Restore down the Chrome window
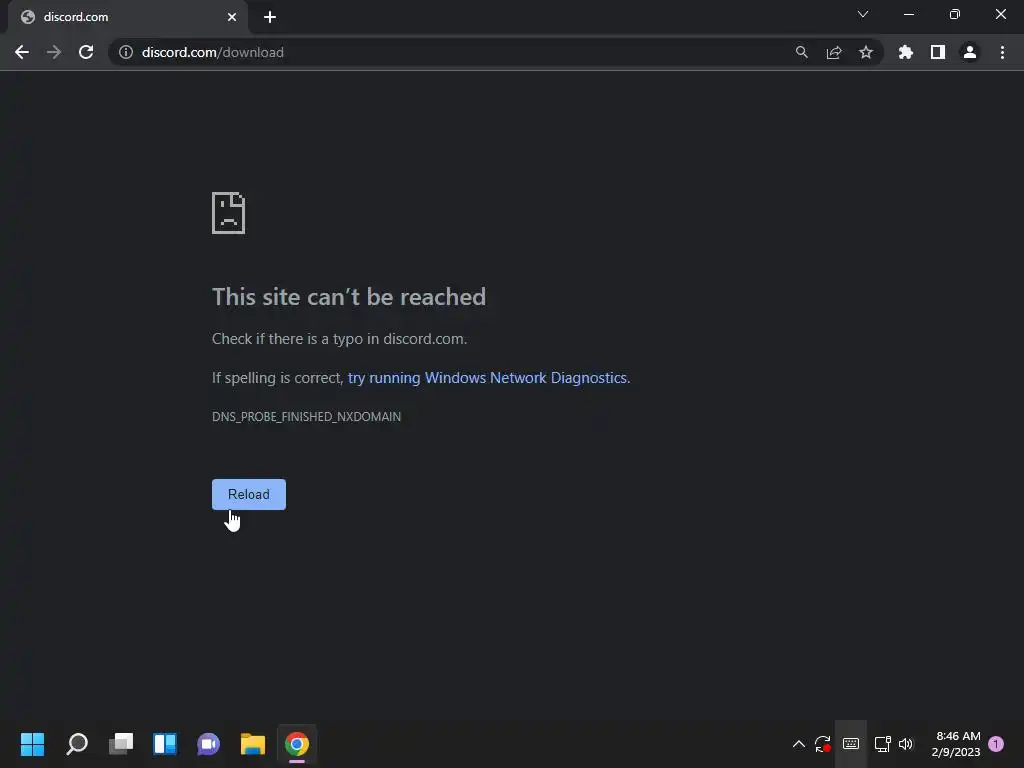 pyautogui.click(x=955, y=14)
